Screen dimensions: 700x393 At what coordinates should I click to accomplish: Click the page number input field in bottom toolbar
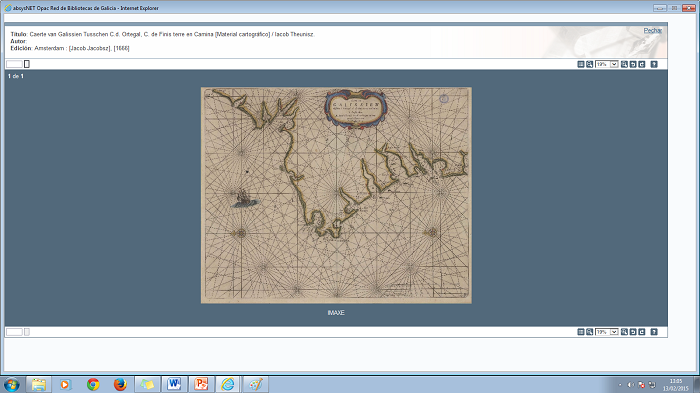click(14, 332)
